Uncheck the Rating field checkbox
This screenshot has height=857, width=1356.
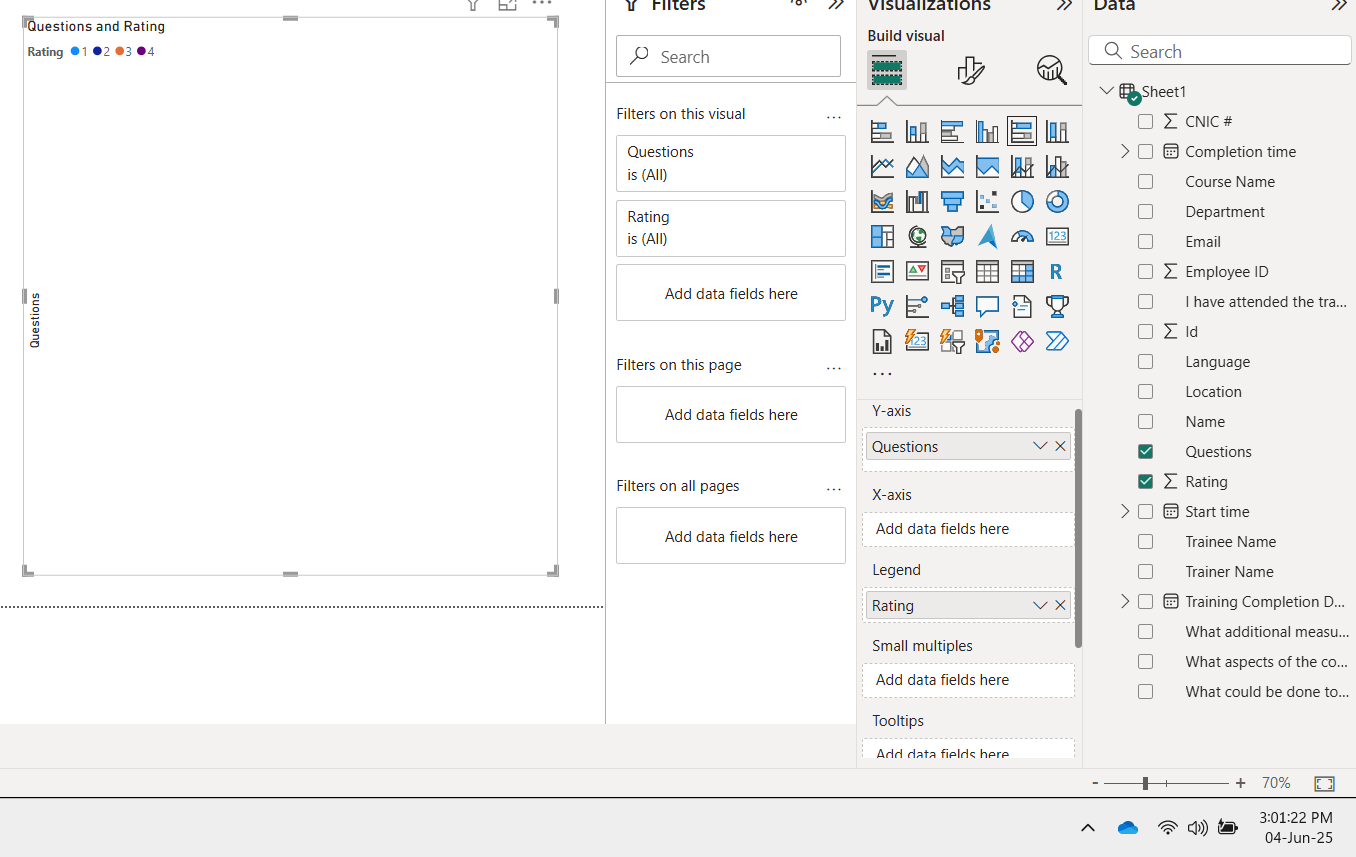tap(1146, 482)
